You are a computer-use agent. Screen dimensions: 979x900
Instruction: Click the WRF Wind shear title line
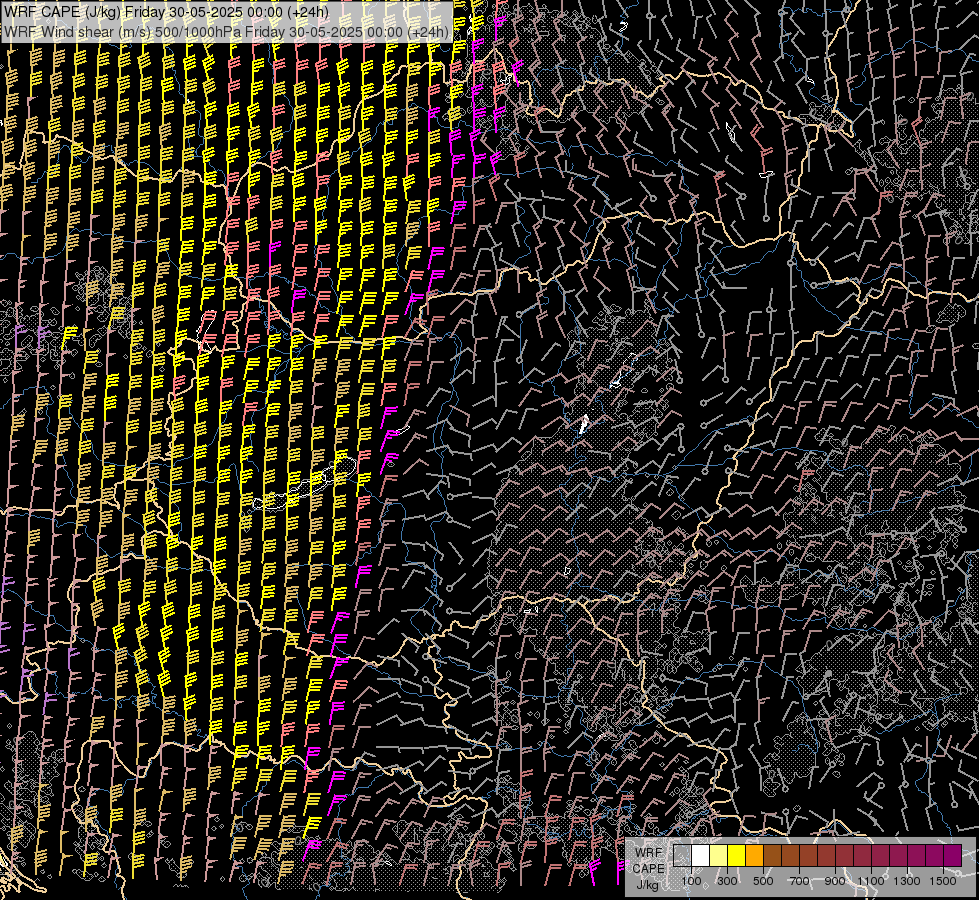(x=226, y=32)
